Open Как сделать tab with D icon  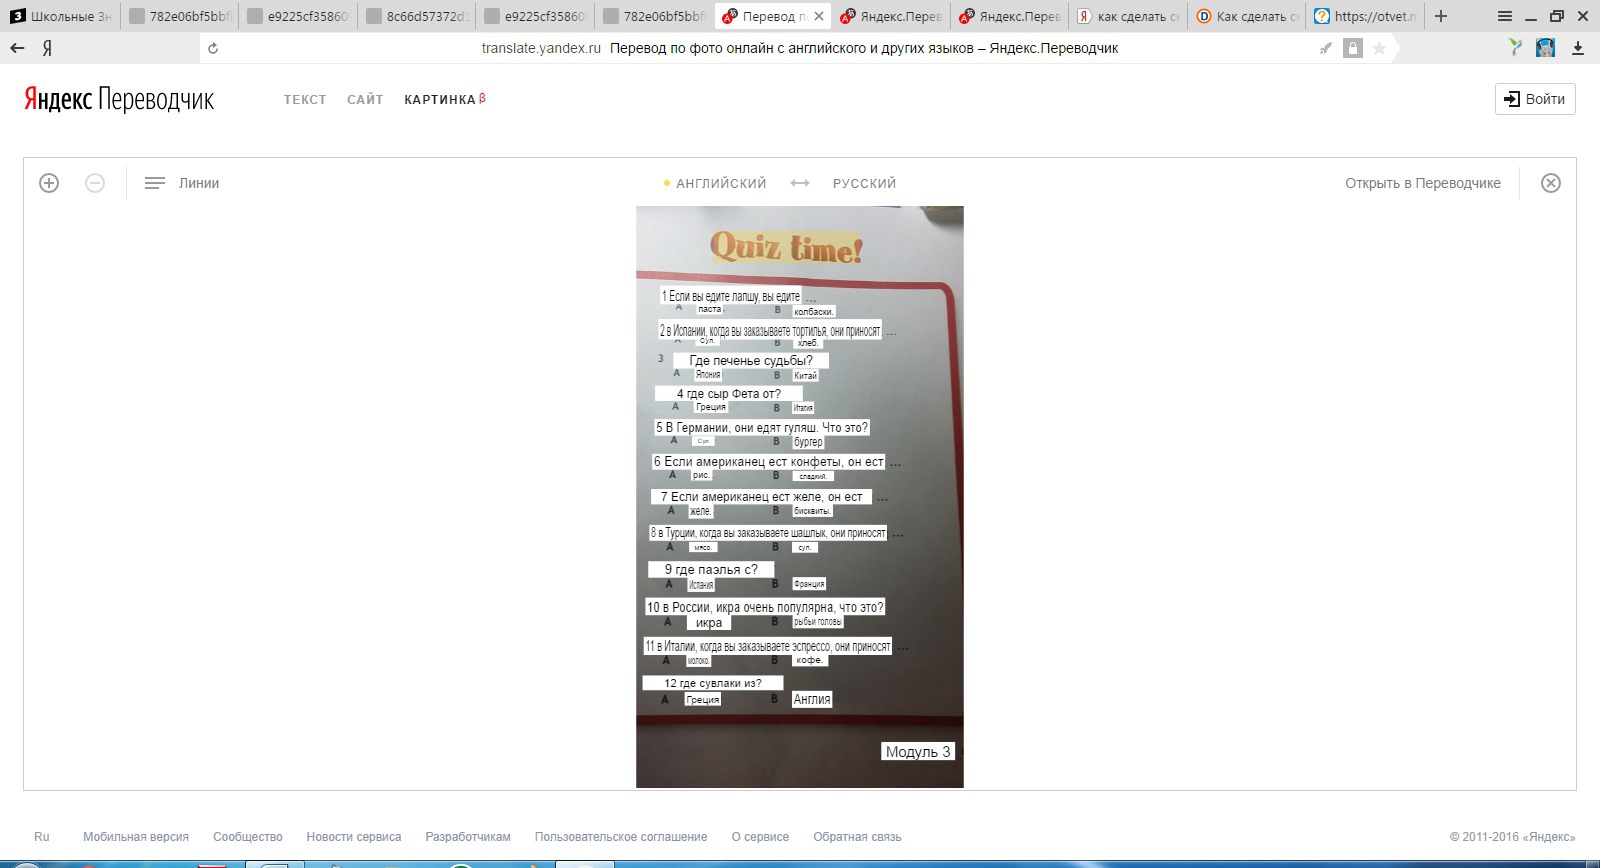[x=1247, y=16]
